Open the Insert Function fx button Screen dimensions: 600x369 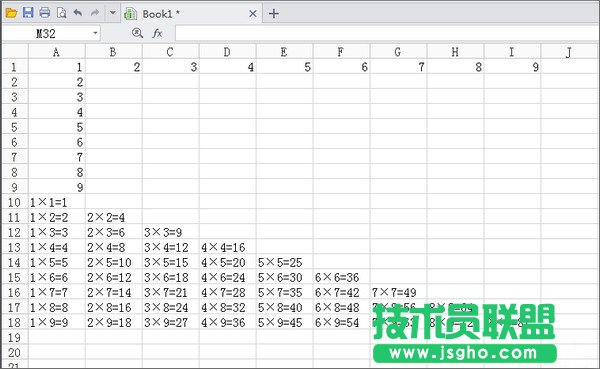click(157, 33)
